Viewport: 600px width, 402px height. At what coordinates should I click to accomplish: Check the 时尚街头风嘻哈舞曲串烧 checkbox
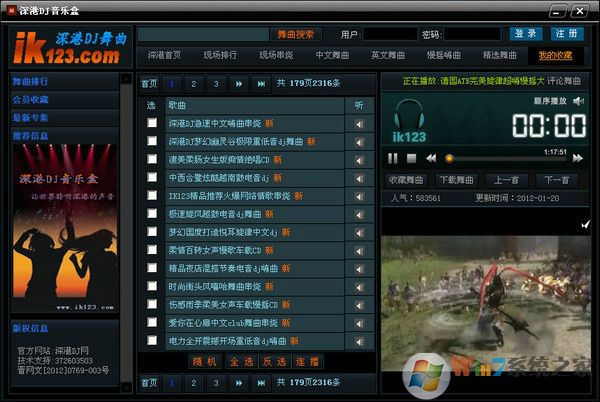[x=152, y=286]
